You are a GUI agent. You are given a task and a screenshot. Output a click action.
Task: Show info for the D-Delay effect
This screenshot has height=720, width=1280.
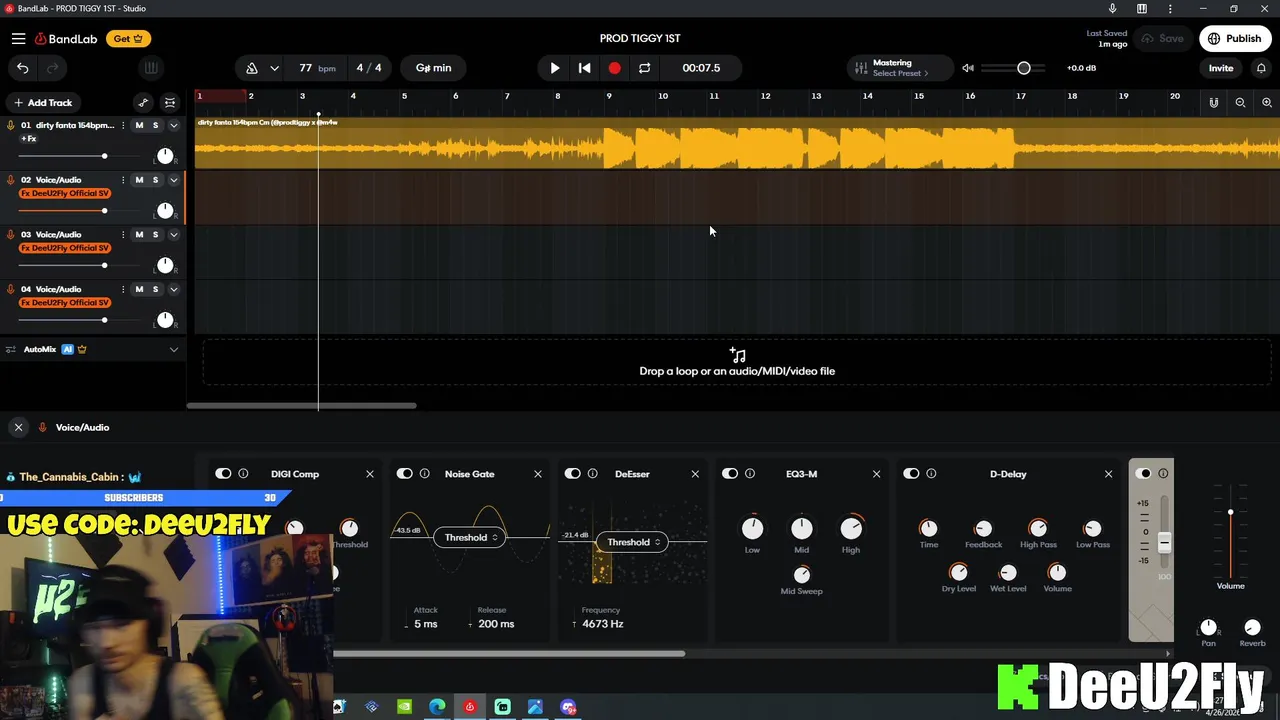coord(931,474)
